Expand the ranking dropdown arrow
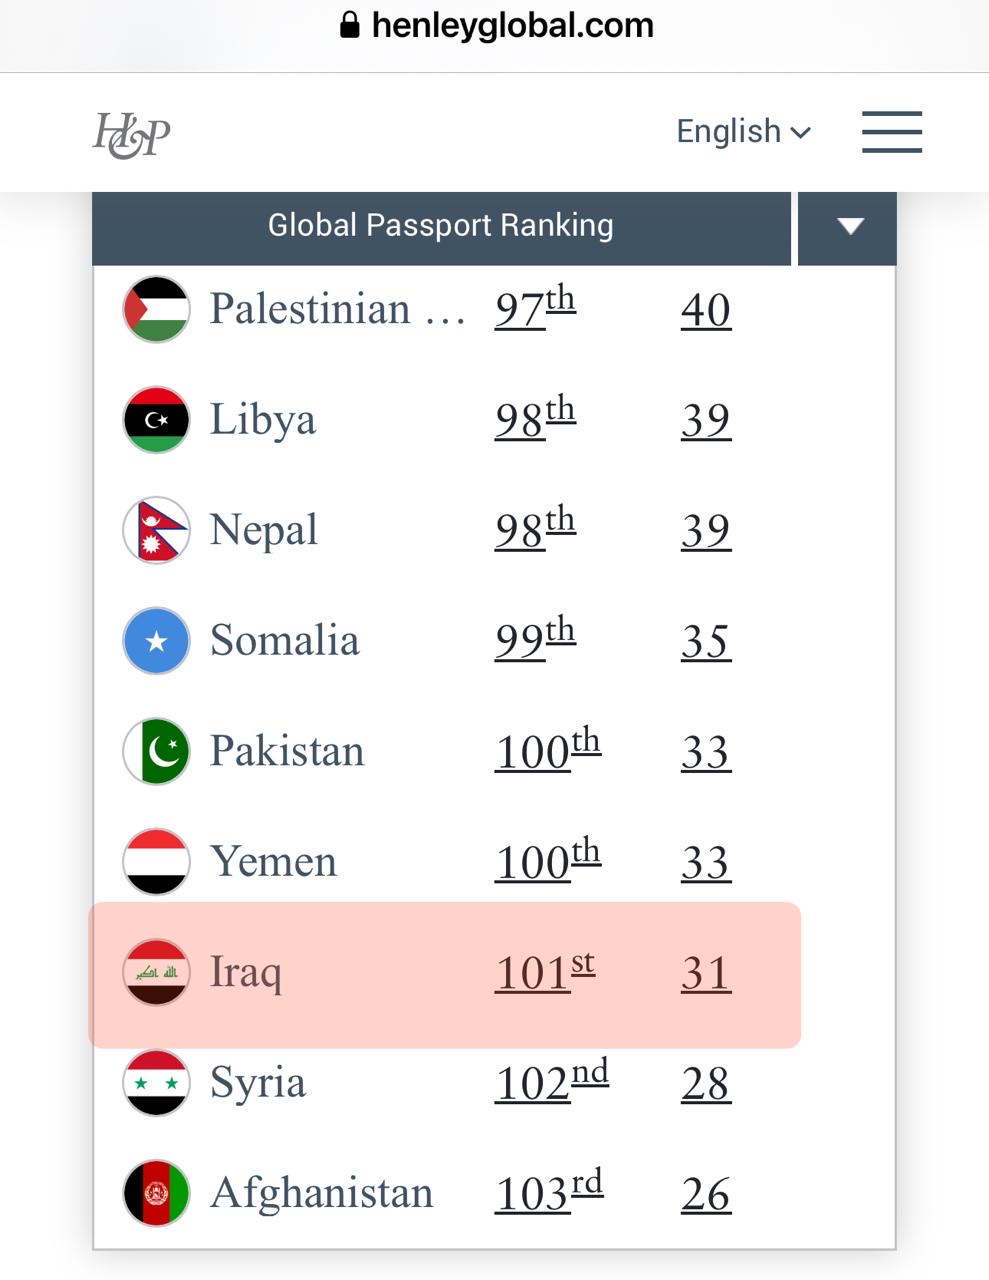This screenshot has width=989, height=1280. pos(848,226)
